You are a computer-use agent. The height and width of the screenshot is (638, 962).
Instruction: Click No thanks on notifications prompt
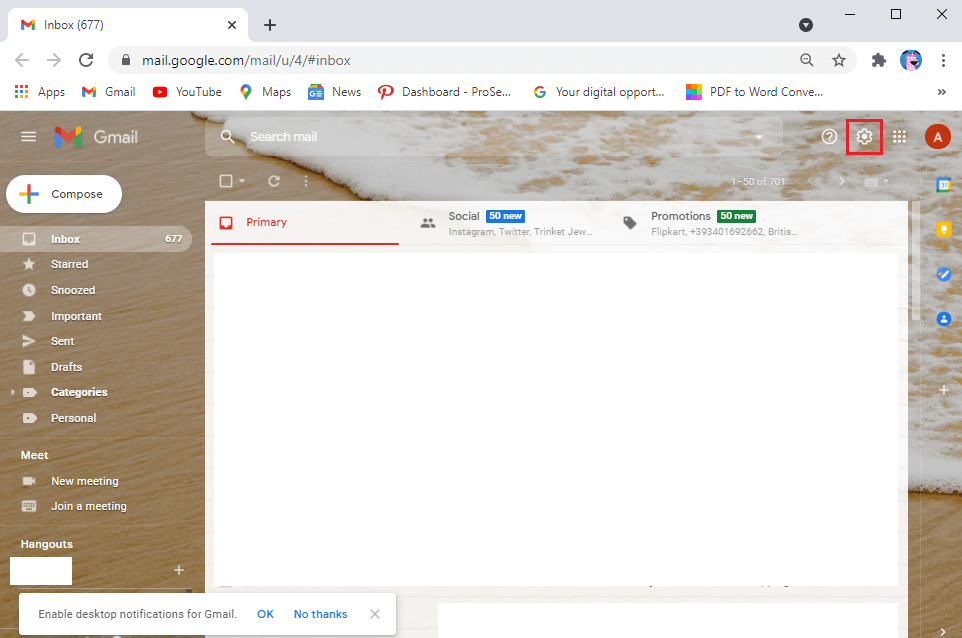point(320,614)
